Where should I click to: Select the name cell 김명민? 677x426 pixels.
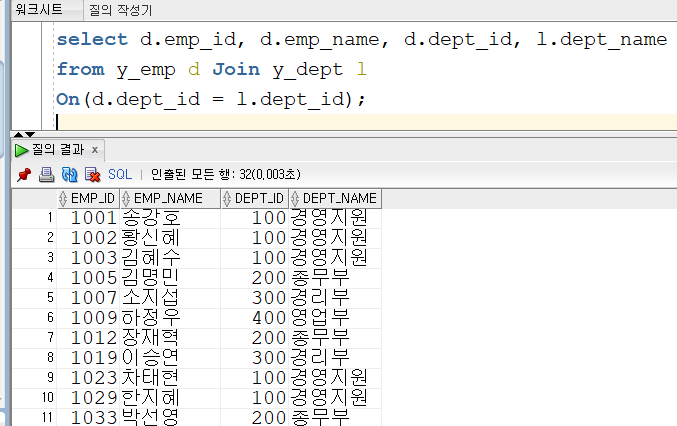(170, 278)
